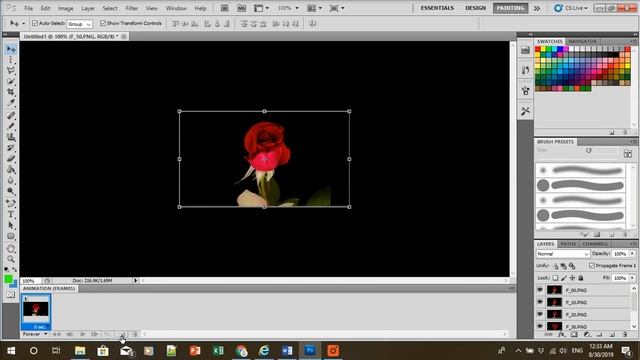640x360 pixels.
Task: Create new adjustment layer
Action: tap(587, 335)
